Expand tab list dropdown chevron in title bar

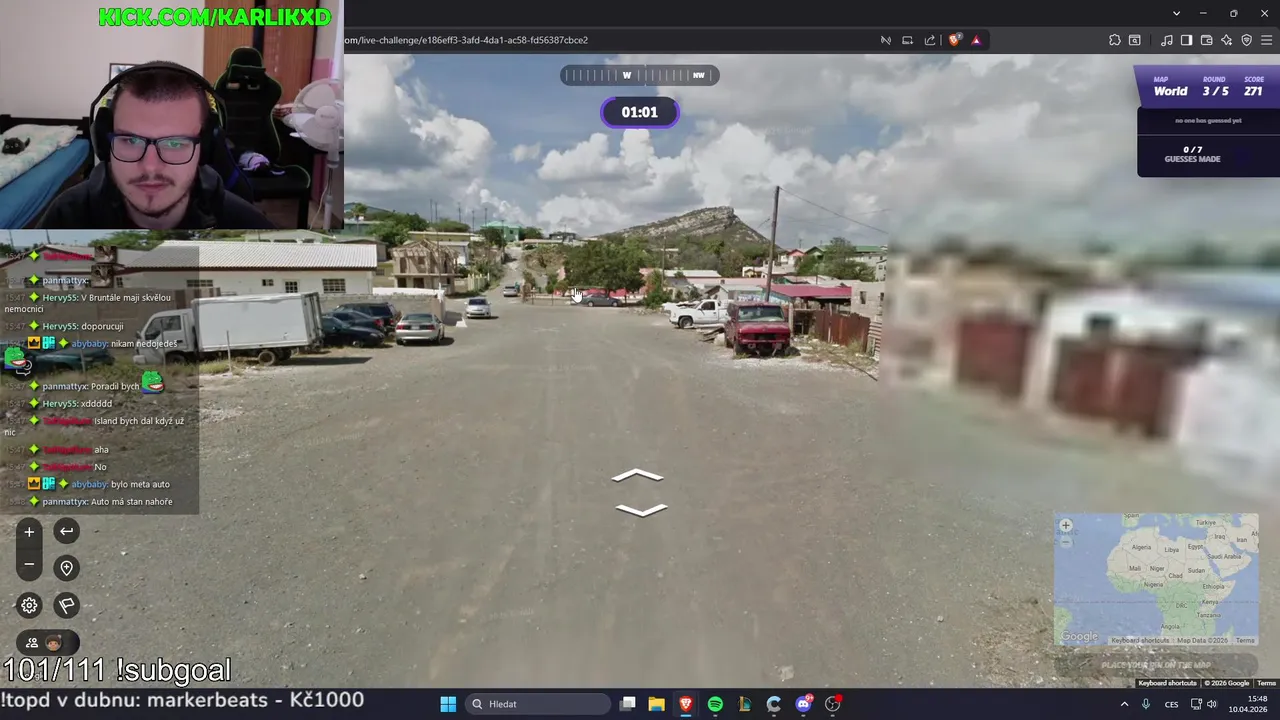point(1177,13)
